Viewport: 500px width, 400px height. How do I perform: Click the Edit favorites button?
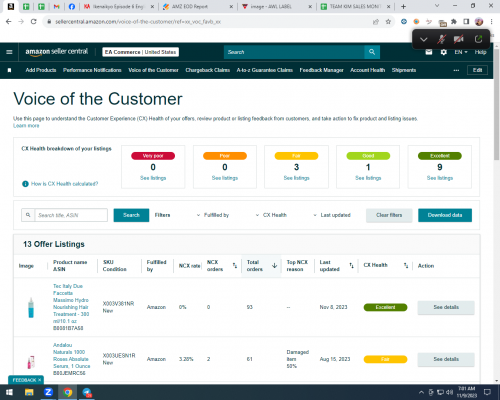(x=477, y=70)
